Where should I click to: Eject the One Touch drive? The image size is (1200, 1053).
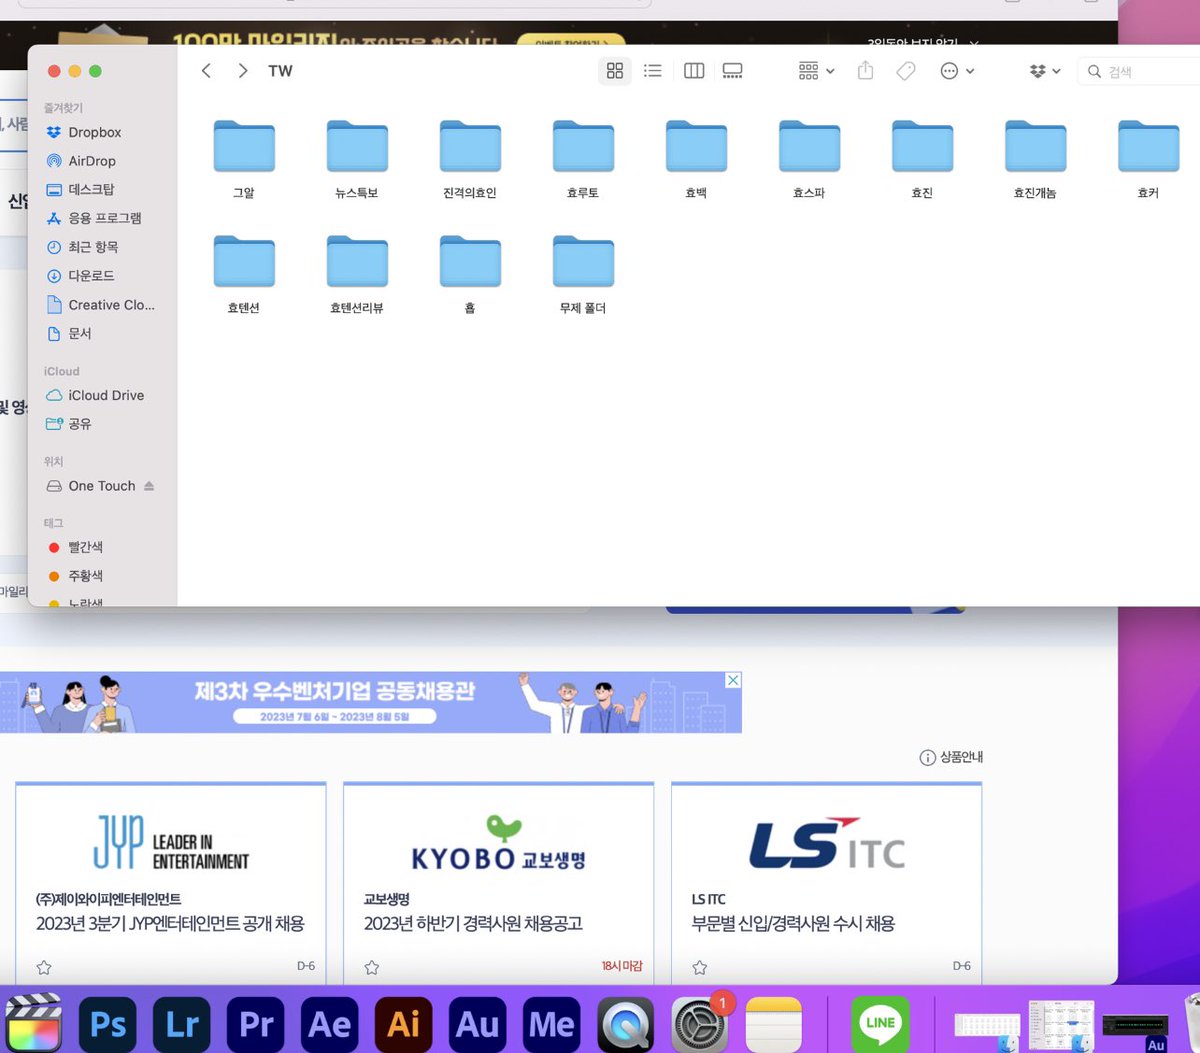[149, 486]
